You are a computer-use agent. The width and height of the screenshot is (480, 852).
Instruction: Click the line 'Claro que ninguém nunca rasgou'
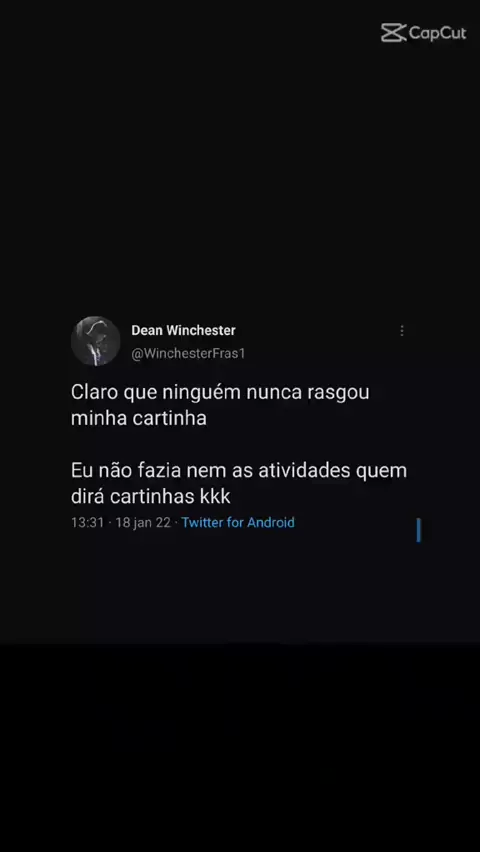pyautogui.click(x=220, y=393)
